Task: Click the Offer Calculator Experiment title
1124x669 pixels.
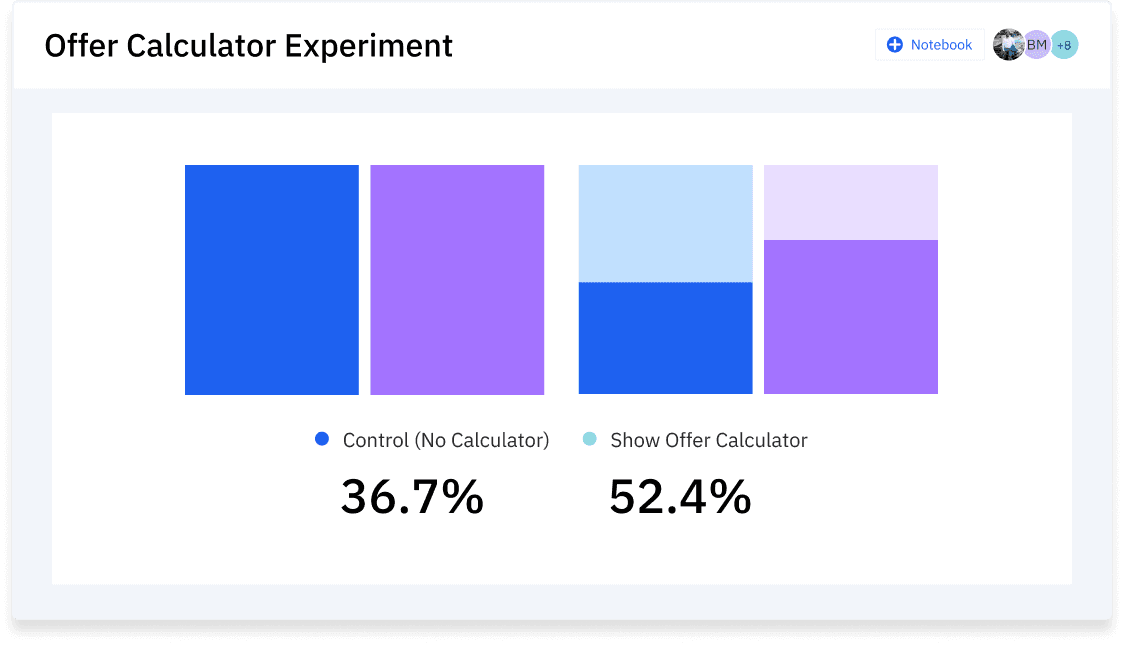Action: (249, 46)
